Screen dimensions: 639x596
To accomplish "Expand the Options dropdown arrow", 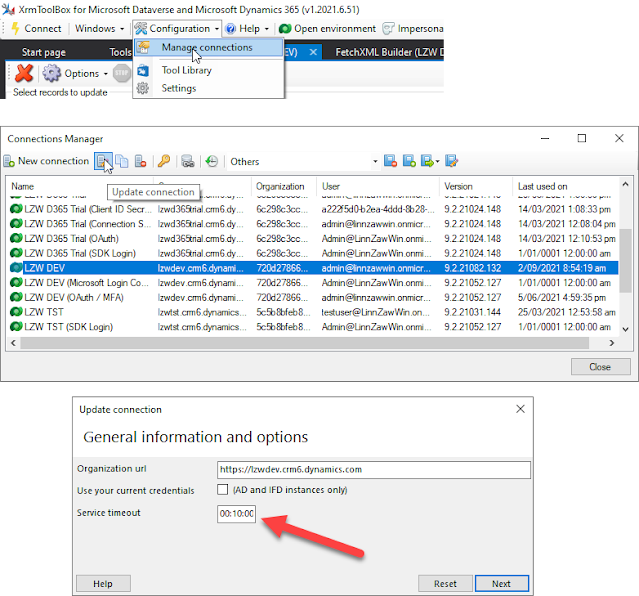I will click(x=106, y=74).
